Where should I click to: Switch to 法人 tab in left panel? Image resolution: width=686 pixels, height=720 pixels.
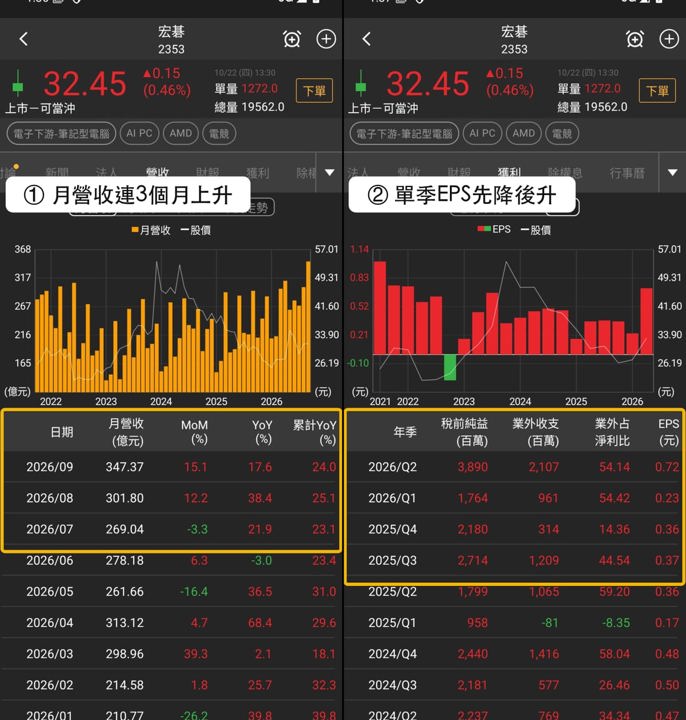tap(107, 173)
